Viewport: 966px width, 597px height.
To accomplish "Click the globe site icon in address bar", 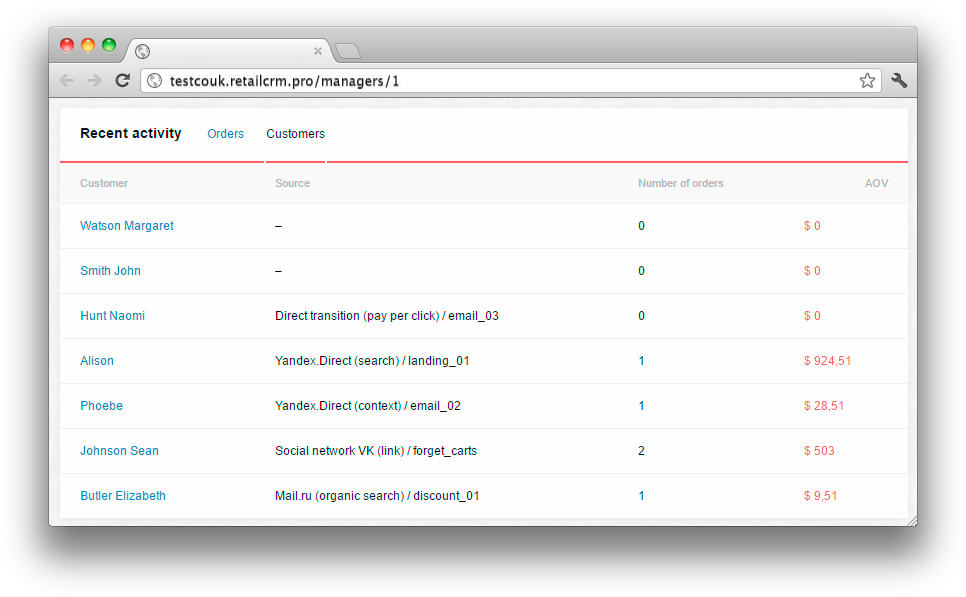I will point(155,81).
